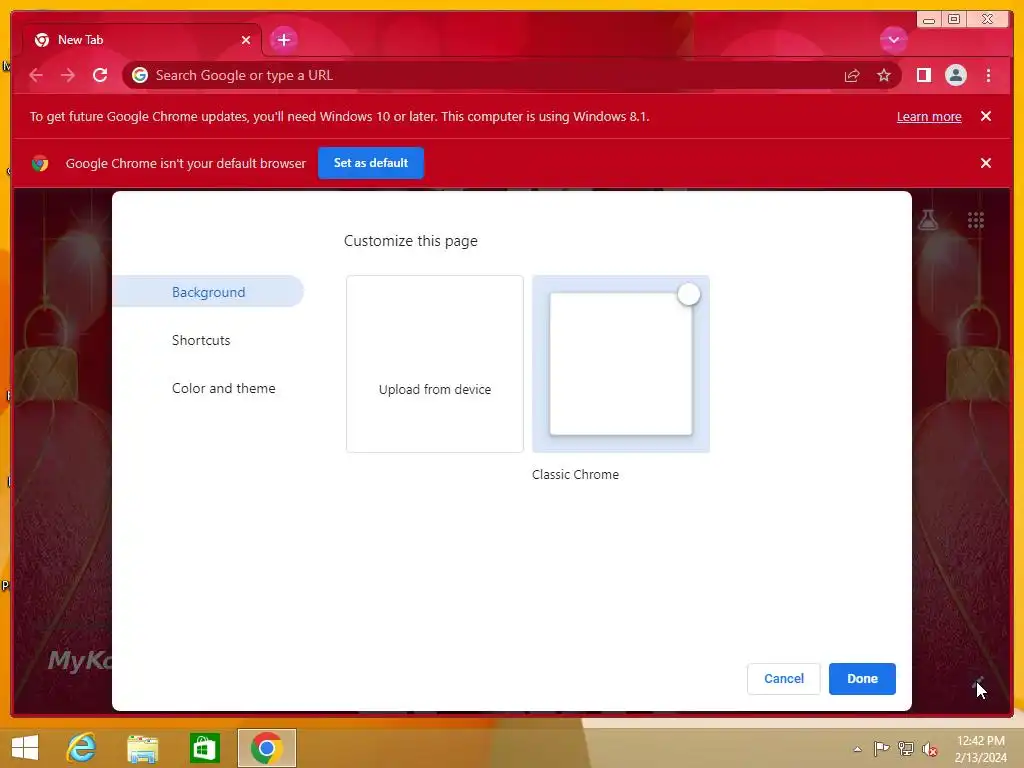Click the network tray icon

tap(905, 748)
